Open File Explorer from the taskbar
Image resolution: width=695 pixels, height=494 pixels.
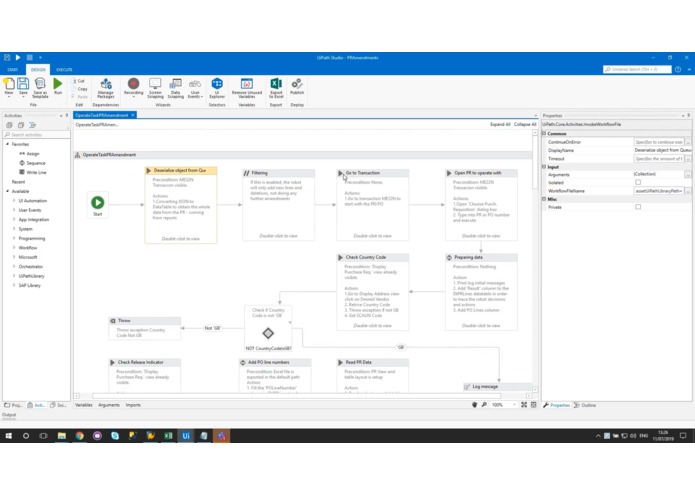[x=62, y=436]
